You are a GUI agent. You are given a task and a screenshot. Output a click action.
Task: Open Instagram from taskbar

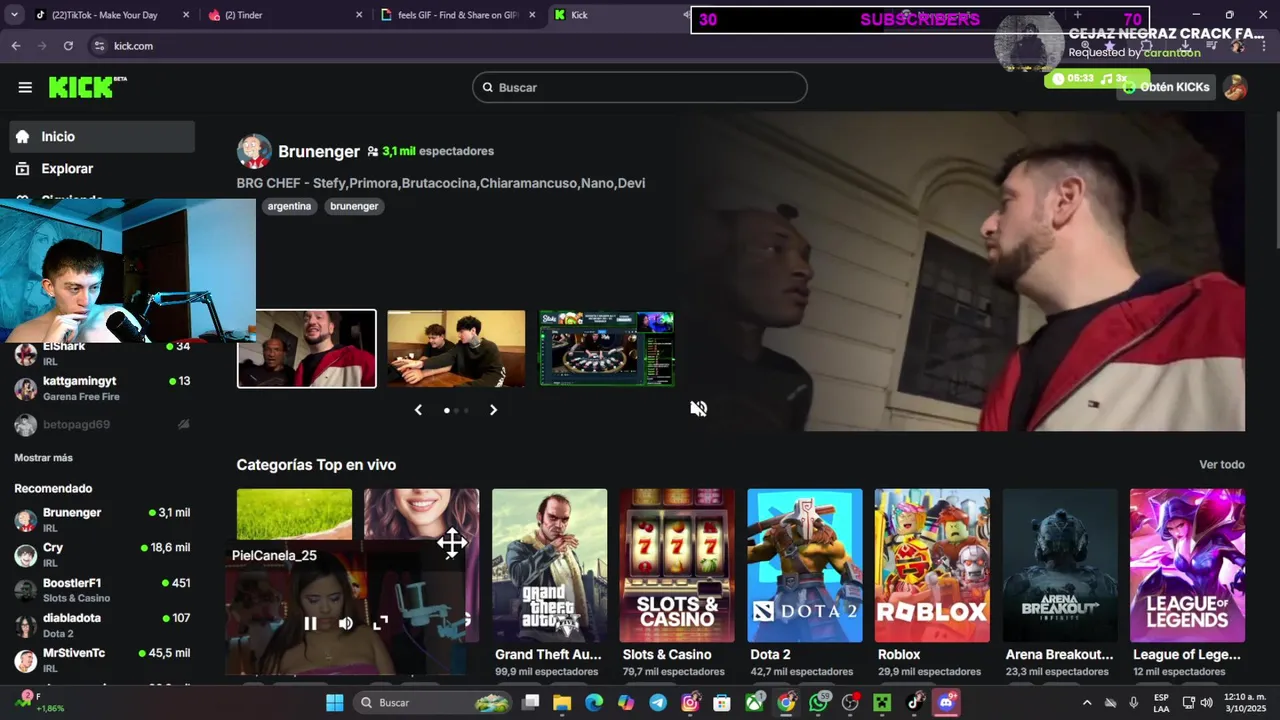pos(690,703)
